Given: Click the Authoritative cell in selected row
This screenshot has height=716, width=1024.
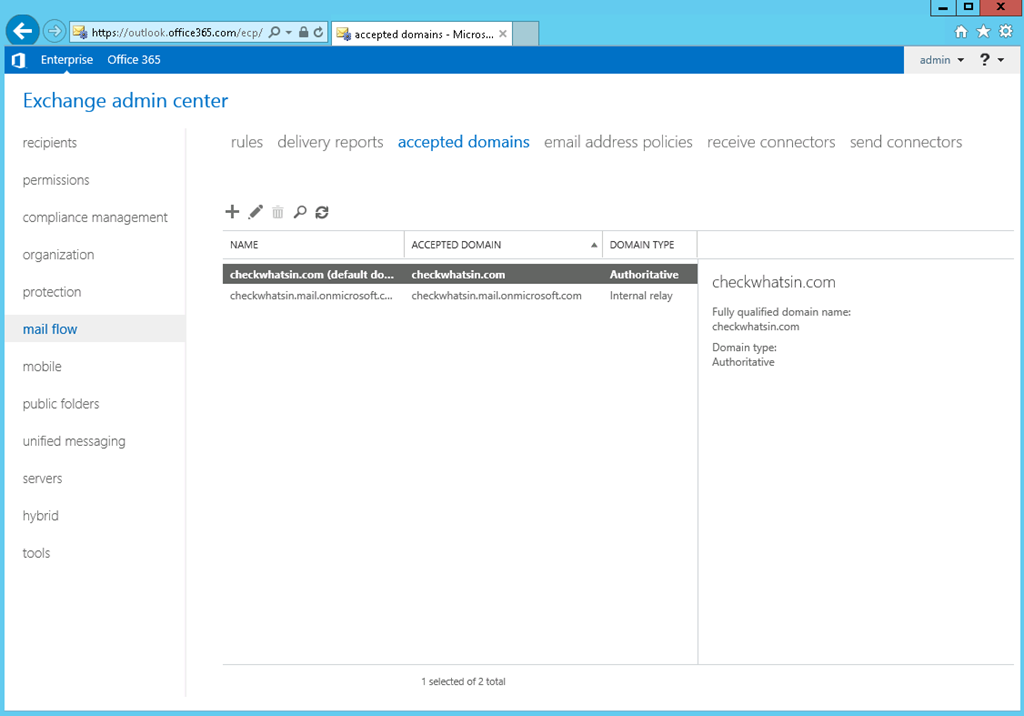Looking at the screenshot, I should 644,274.
